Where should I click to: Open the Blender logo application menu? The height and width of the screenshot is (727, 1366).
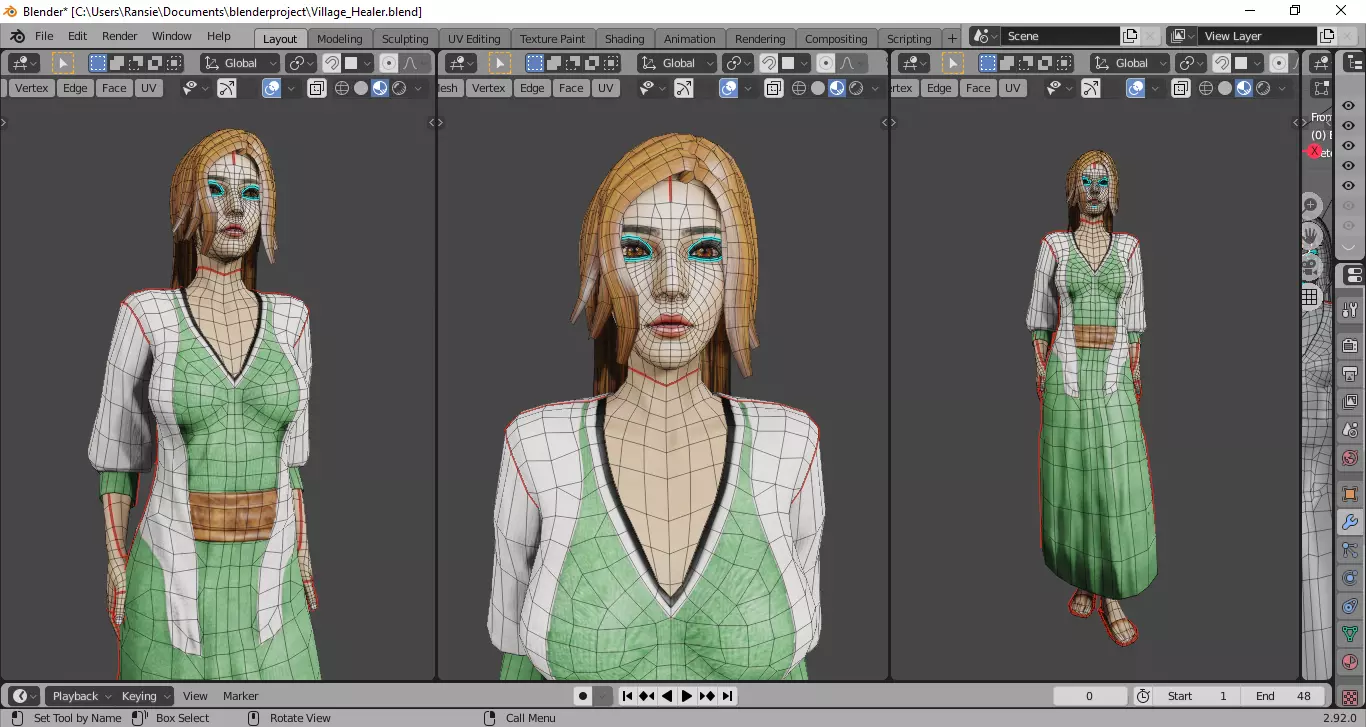16,36
